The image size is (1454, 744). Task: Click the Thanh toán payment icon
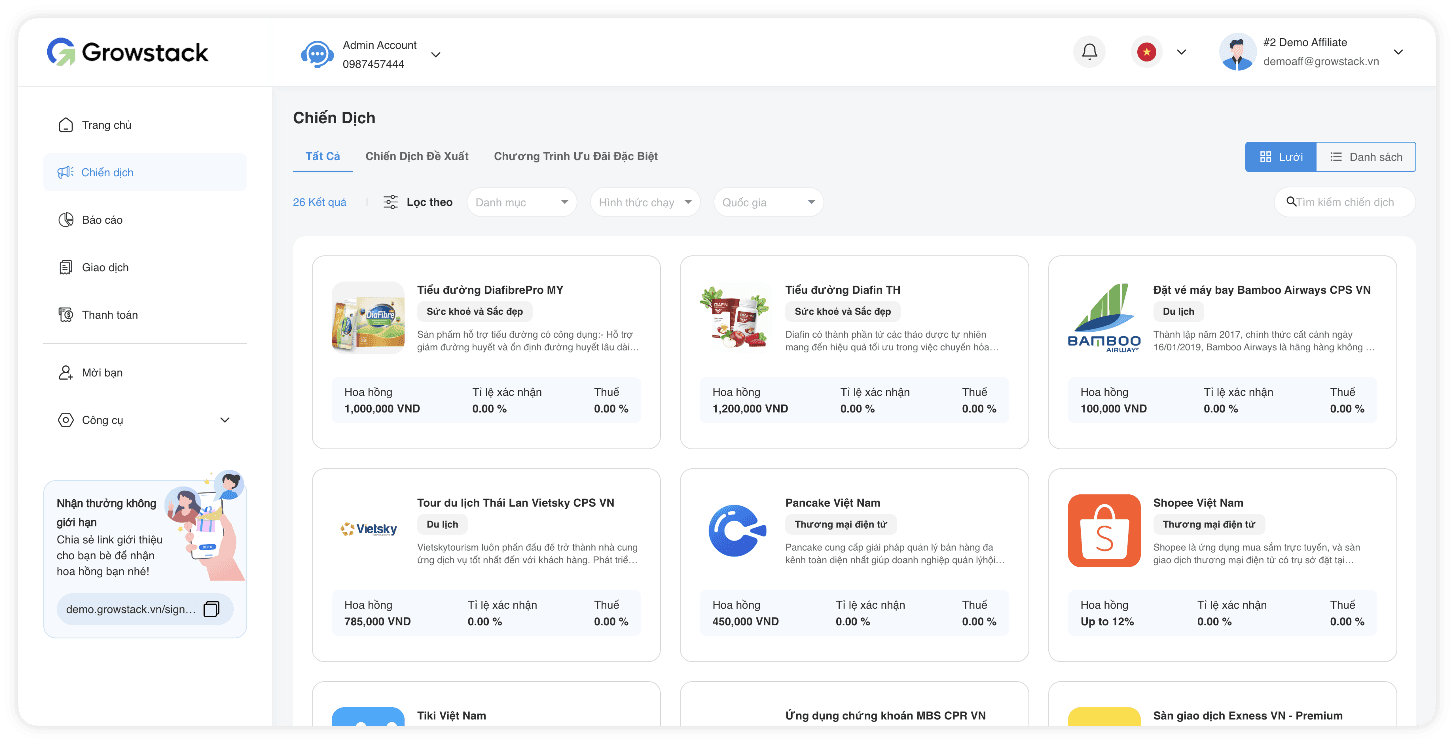[x=65, y=315]
